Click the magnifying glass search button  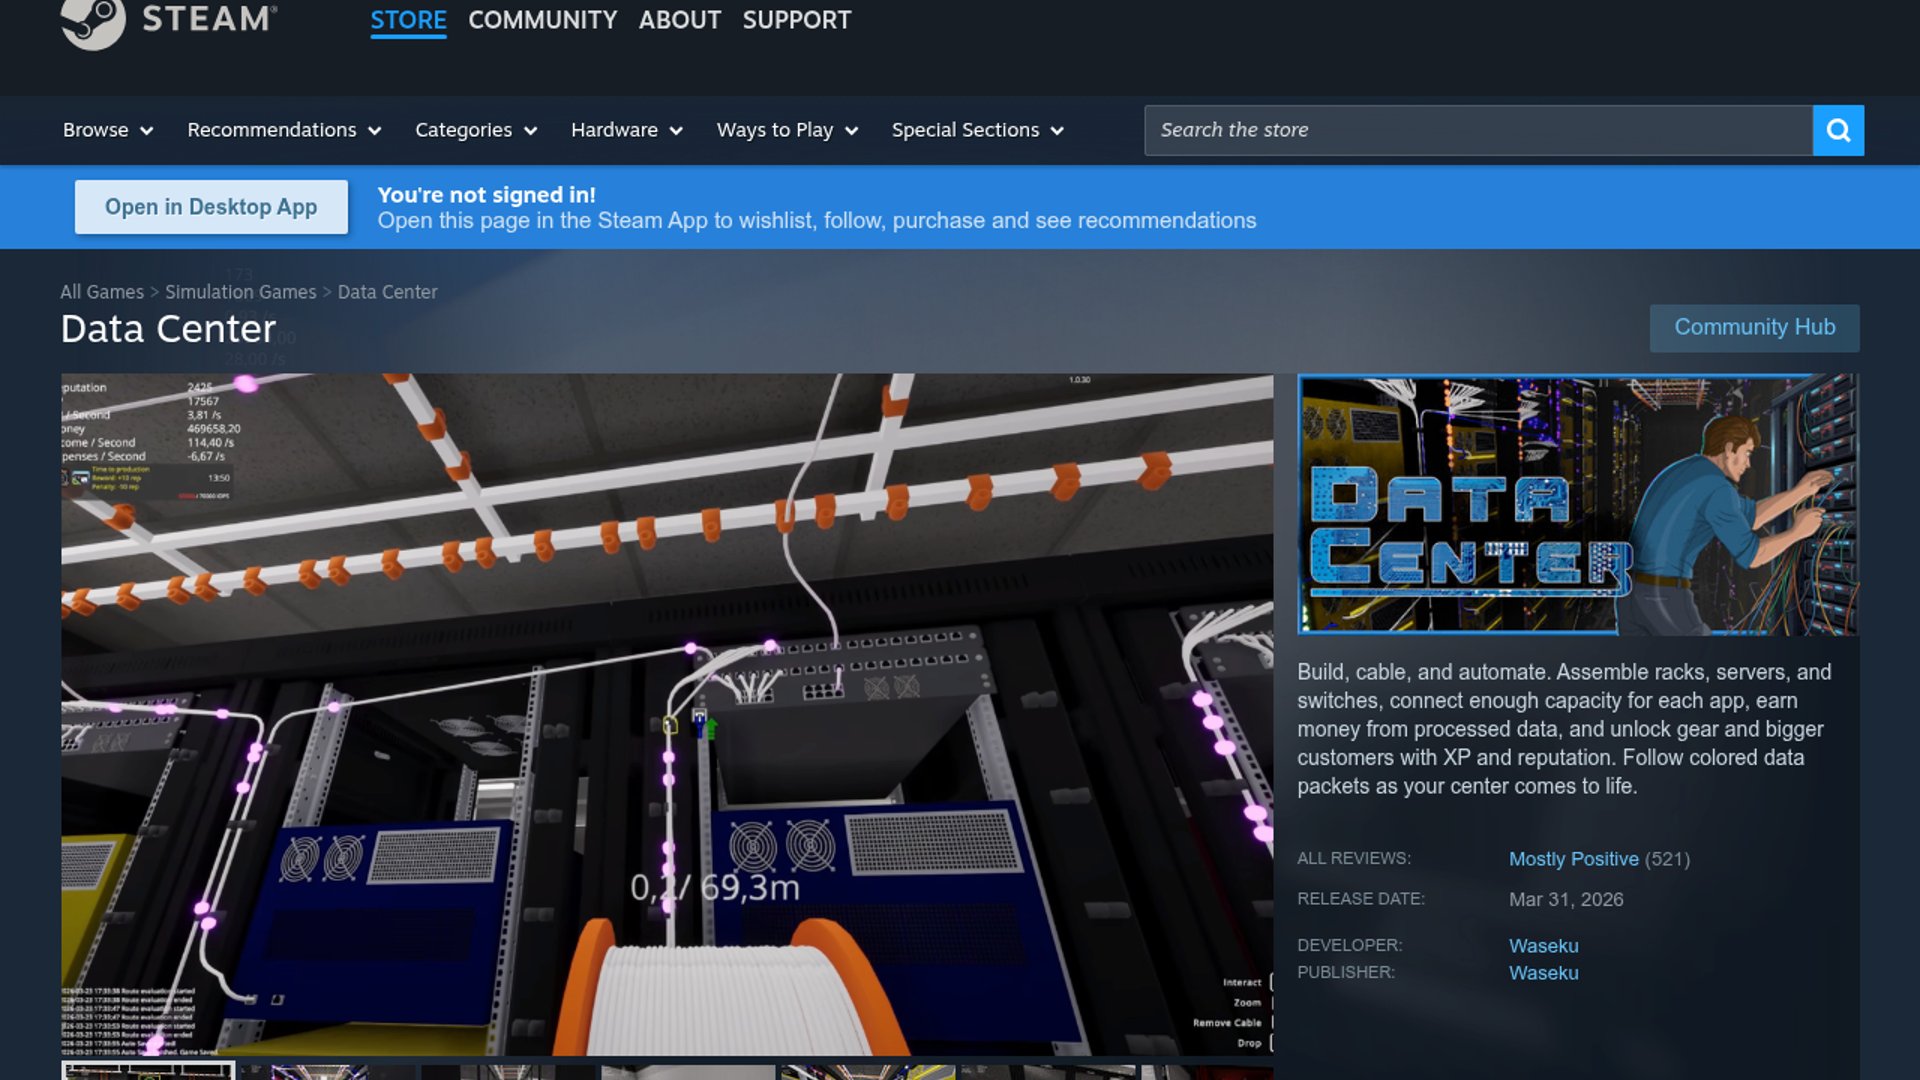[1838, 130]
